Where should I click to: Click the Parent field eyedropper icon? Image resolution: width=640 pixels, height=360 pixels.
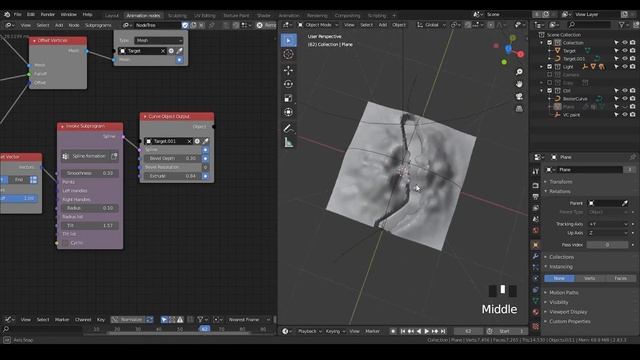click(x=624, y=203)
